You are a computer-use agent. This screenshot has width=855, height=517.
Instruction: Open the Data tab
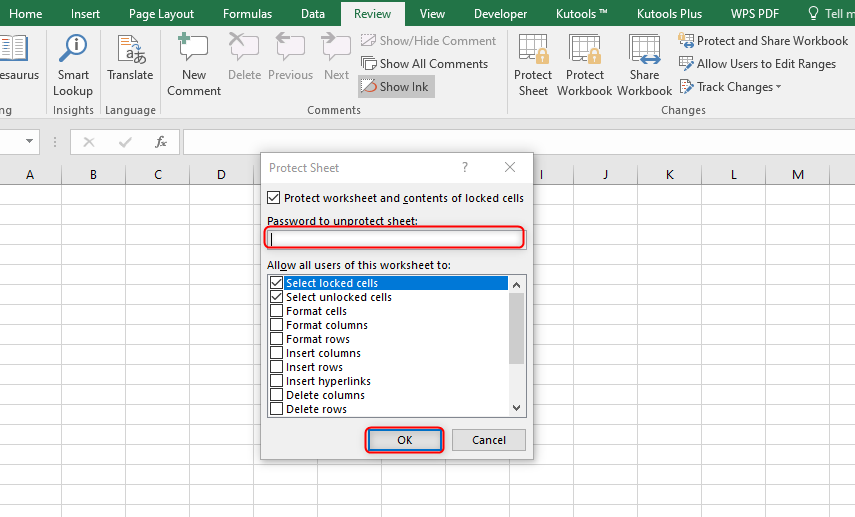pyautogui.click(x=313, y=14)
